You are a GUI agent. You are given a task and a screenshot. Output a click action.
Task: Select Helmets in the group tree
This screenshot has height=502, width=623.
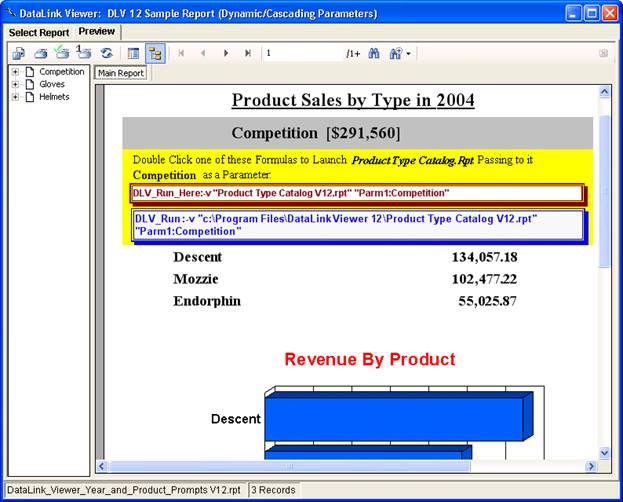point(54,97)
